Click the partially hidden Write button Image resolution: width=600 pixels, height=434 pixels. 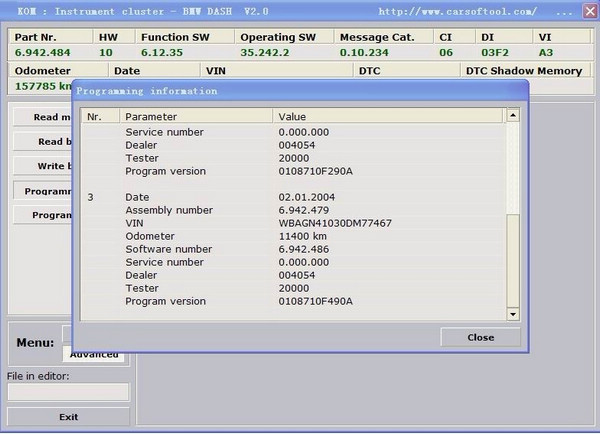[42, 166]
